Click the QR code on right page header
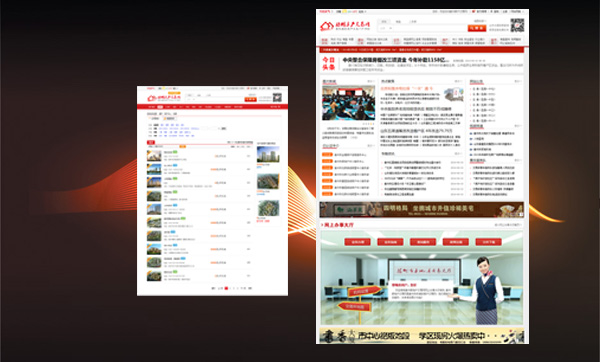The height and width of the screenshot is (362, 600). coord(517,25)
